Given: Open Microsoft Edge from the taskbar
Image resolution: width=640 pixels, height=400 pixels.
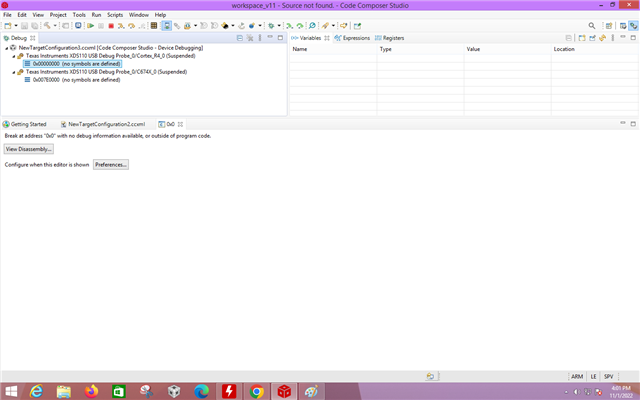Looking at the screenshot, I should [201, 391].
